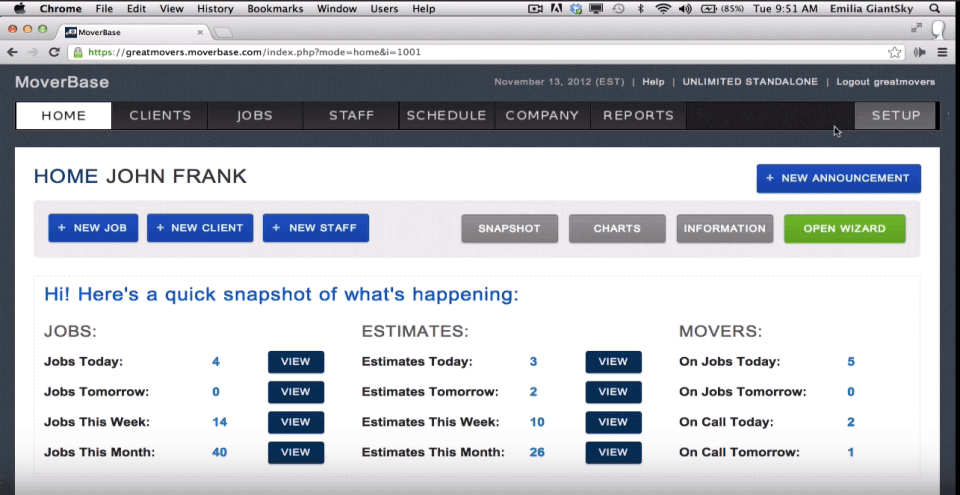Image resolution: width=960 pixels, height=495 pixels.
Task: Add a client with New Client button
Action: 200,228
